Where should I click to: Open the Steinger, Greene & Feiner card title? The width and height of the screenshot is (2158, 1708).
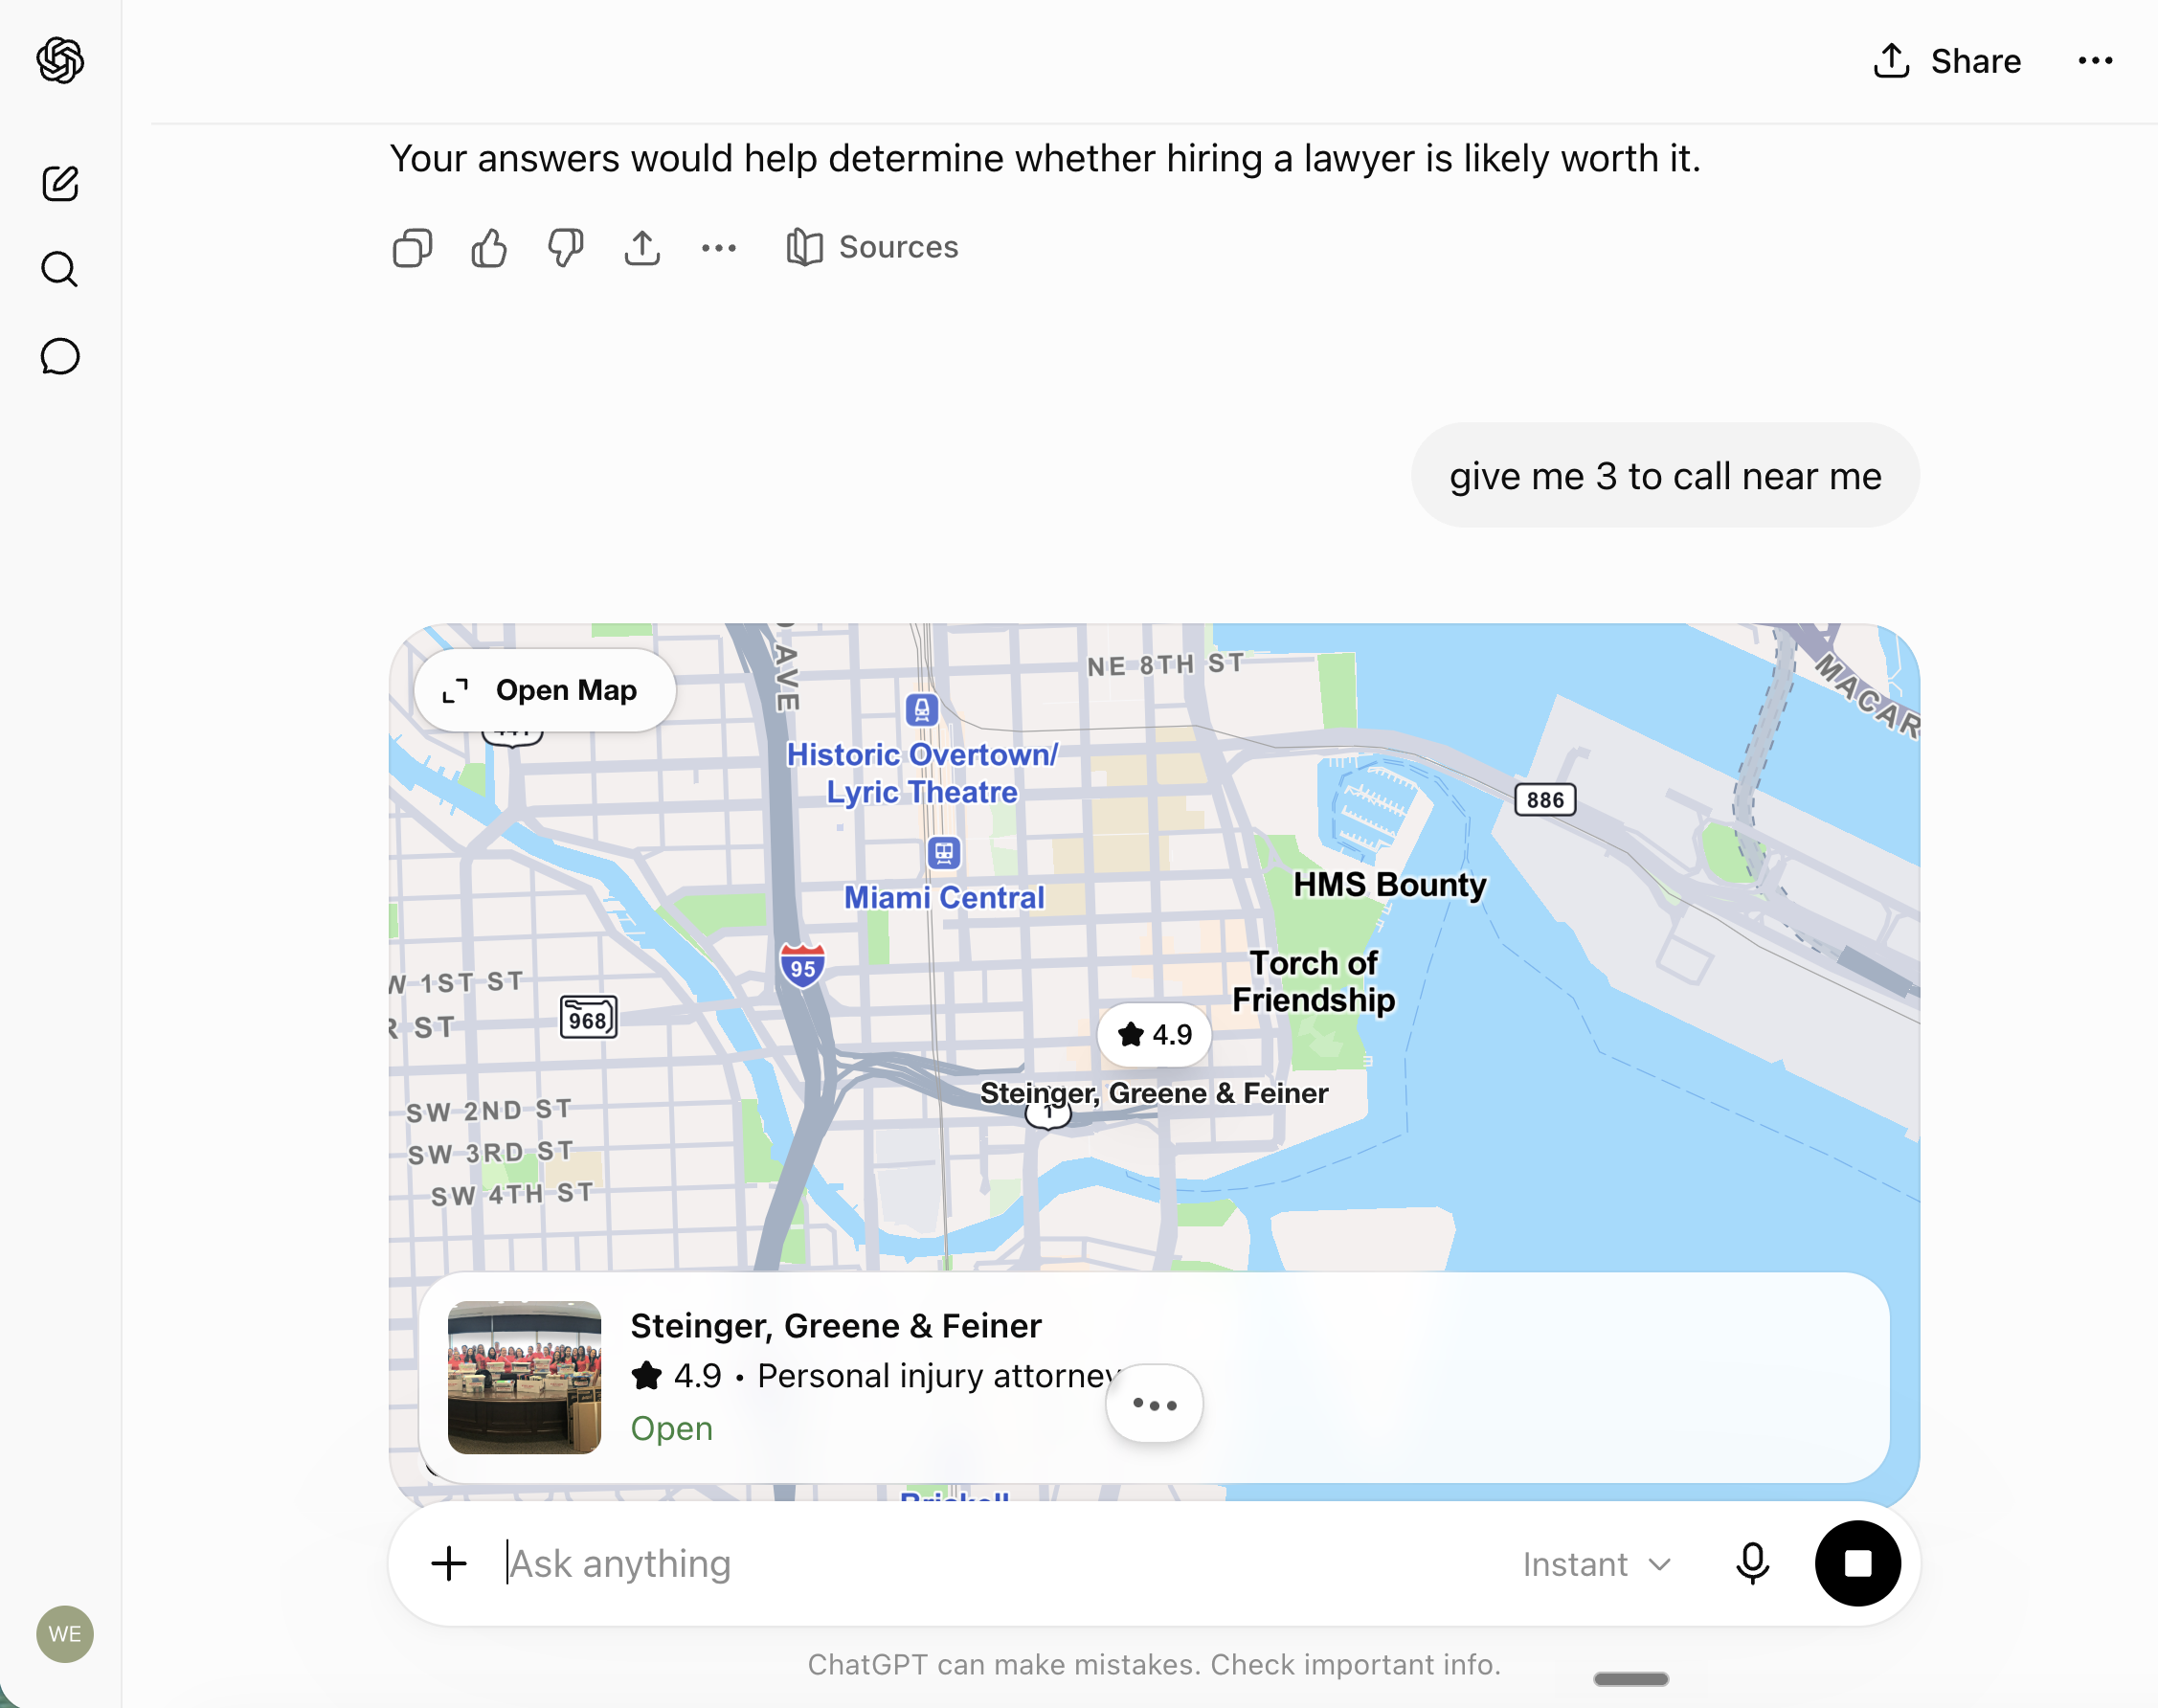pos(836,1325)
